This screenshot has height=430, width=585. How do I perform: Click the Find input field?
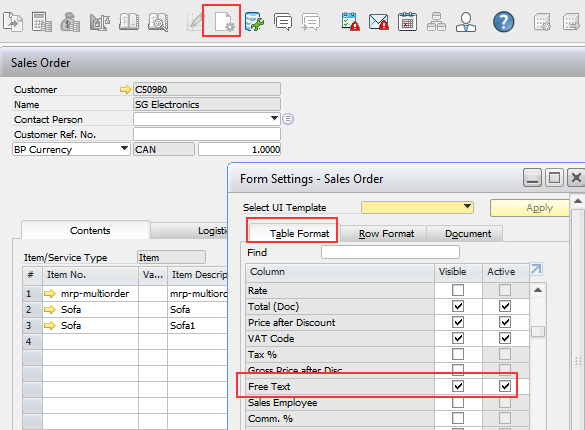coord(390,252)
